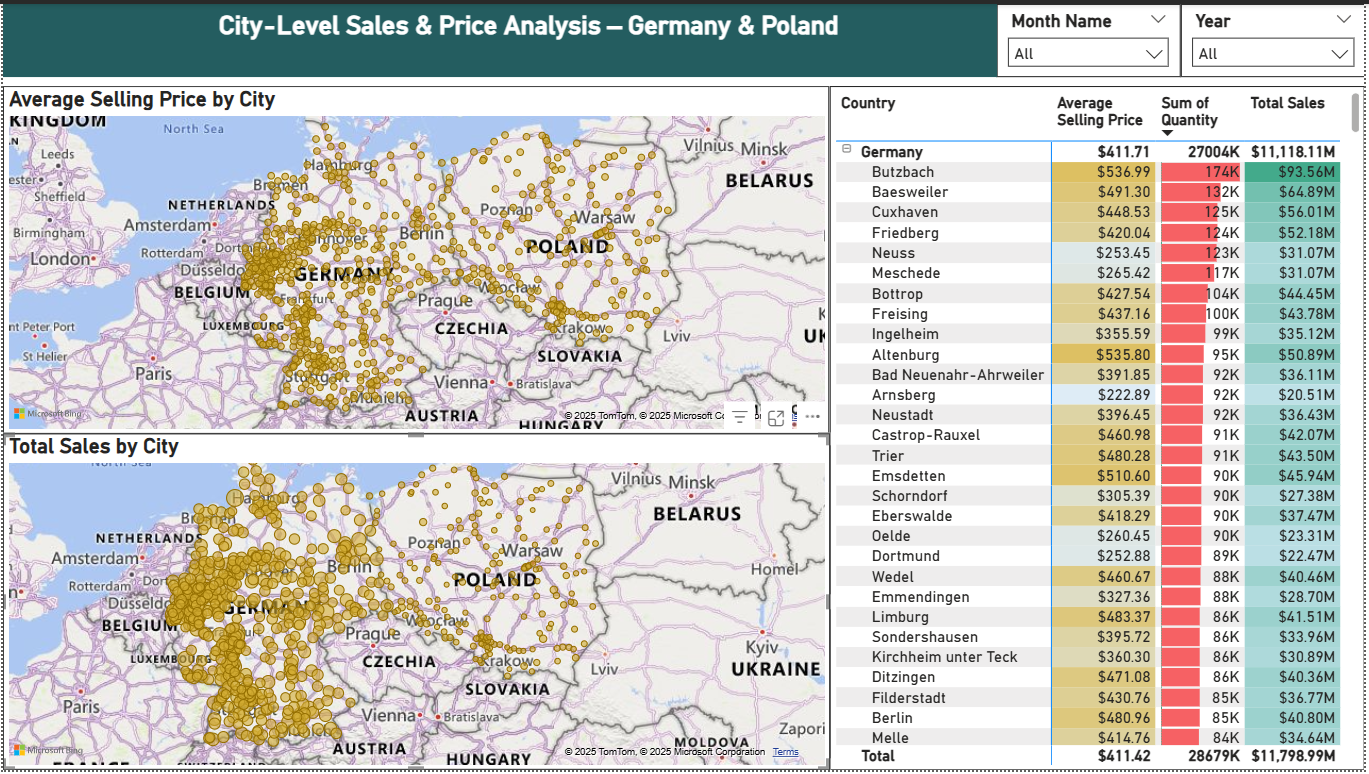Open more options ellipsis on top map
This screenshot has height=774, width=1369.
coord(812,418)
